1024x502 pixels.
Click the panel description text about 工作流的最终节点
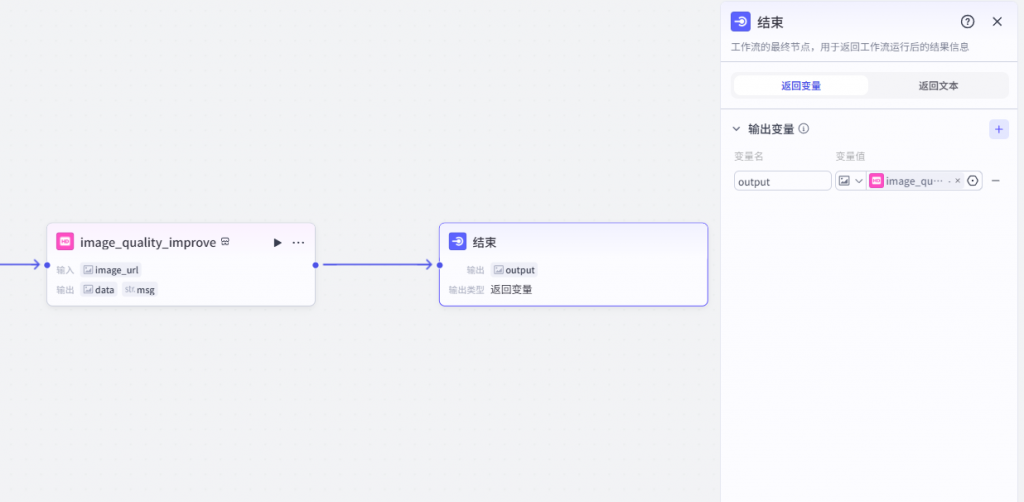(850, 47)
